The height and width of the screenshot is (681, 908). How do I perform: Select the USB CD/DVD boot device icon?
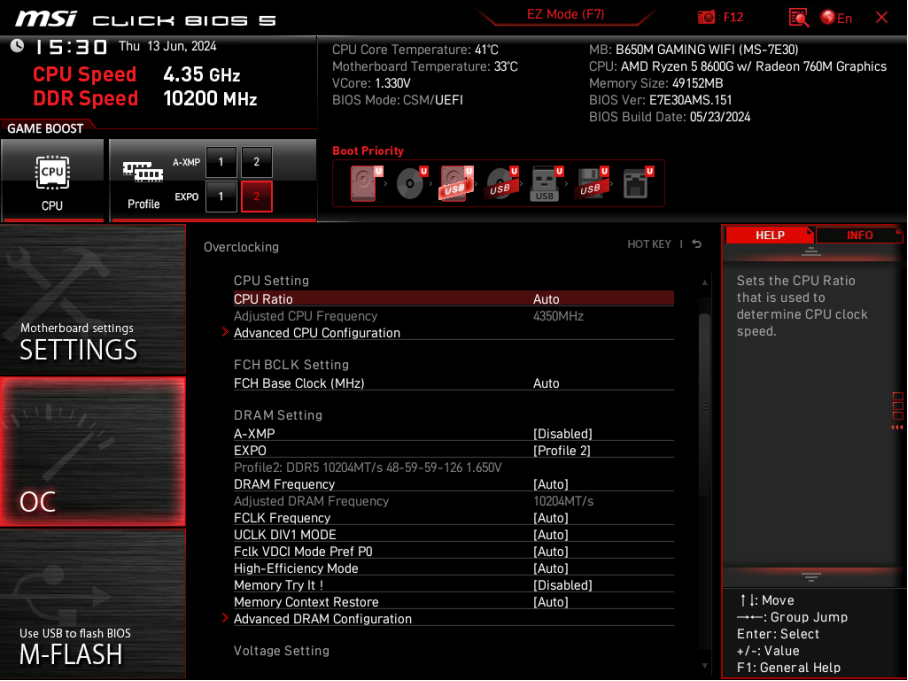point(502,184)
